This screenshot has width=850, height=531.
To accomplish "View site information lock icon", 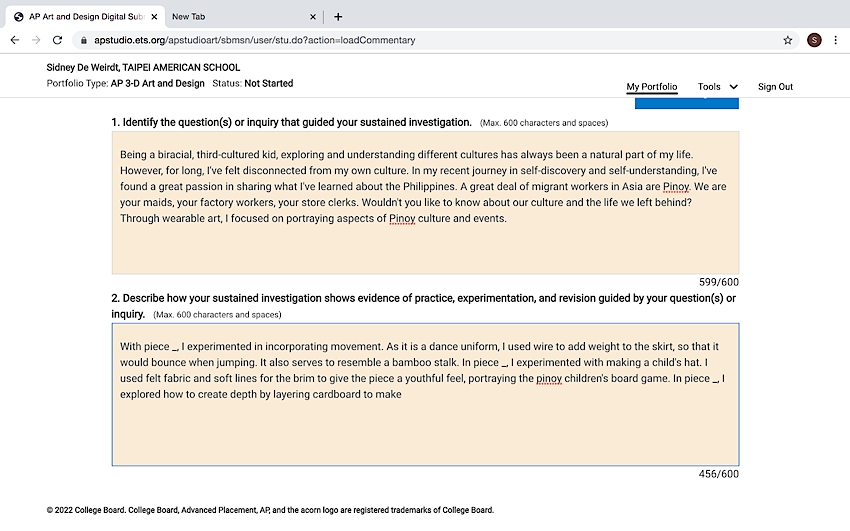I will pyautogui.click(x=81, y=40).
